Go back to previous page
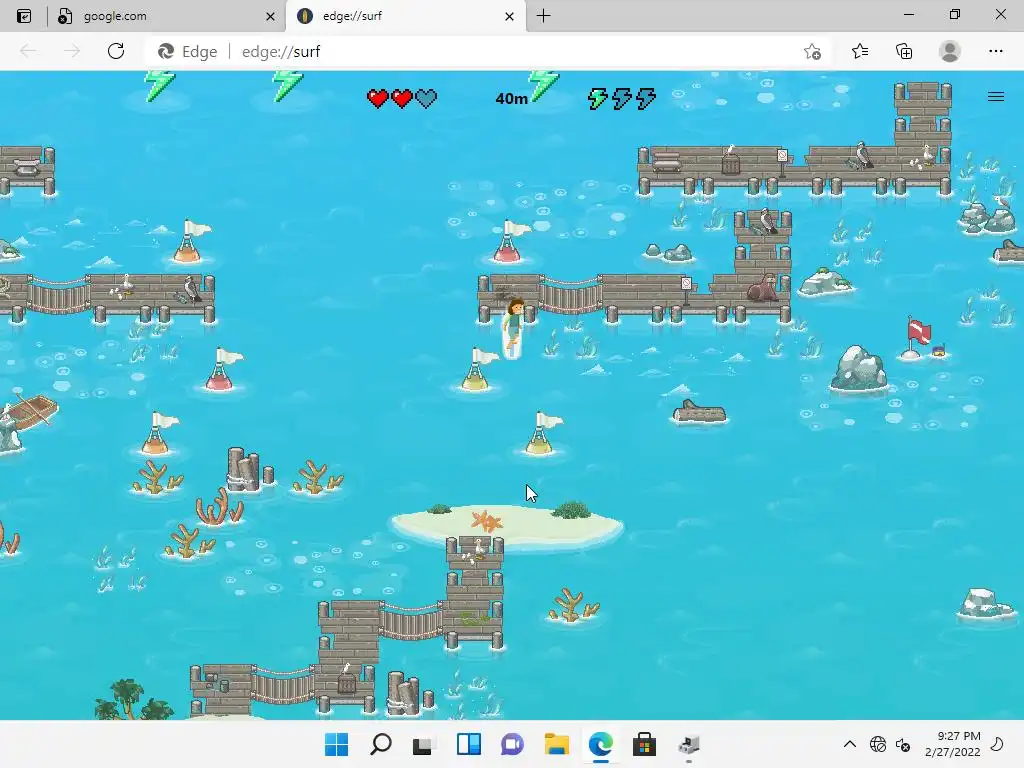Viewport: 1024px width, 768px height. tap(27, 51)
